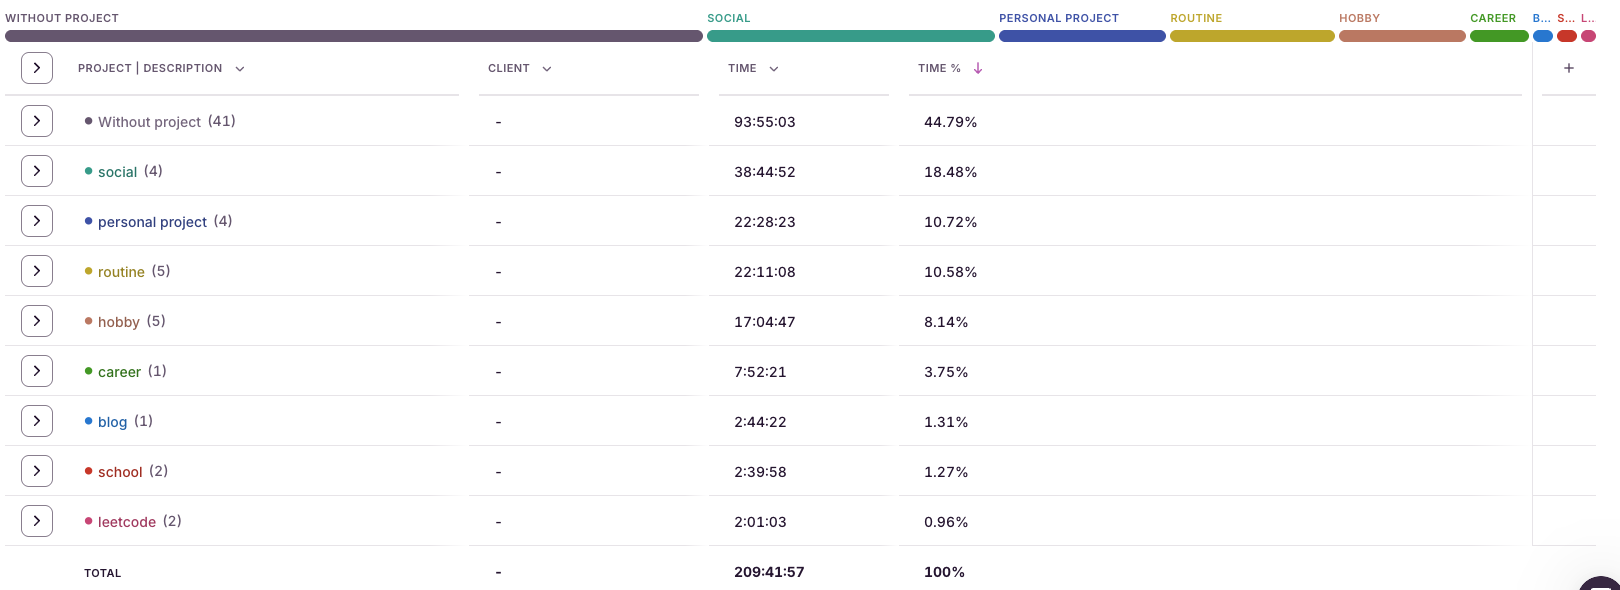Select time value 17:04:47
Viewport: 1620px width, 590px height.
[765, 322]
